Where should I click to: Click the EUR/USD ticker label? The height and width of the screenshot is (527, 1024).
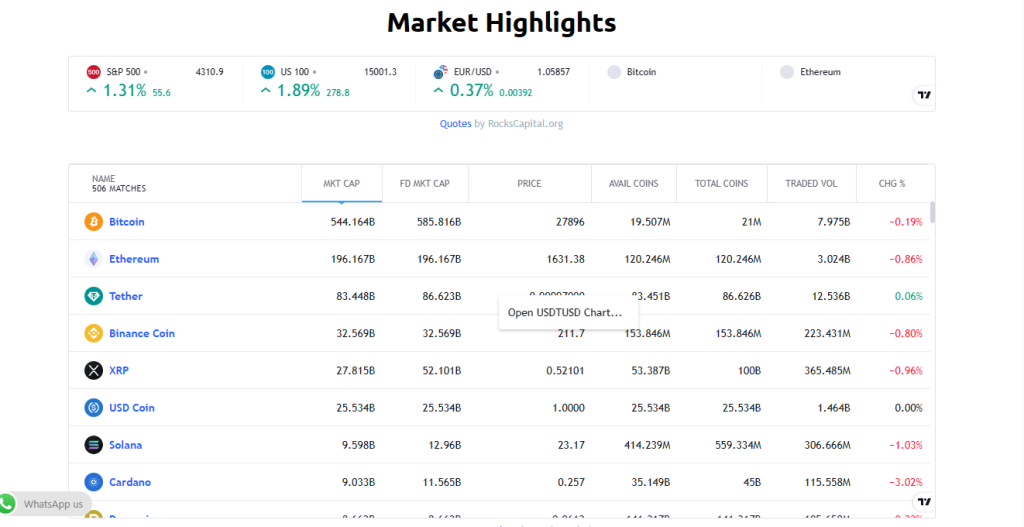[x=473, y=72]
